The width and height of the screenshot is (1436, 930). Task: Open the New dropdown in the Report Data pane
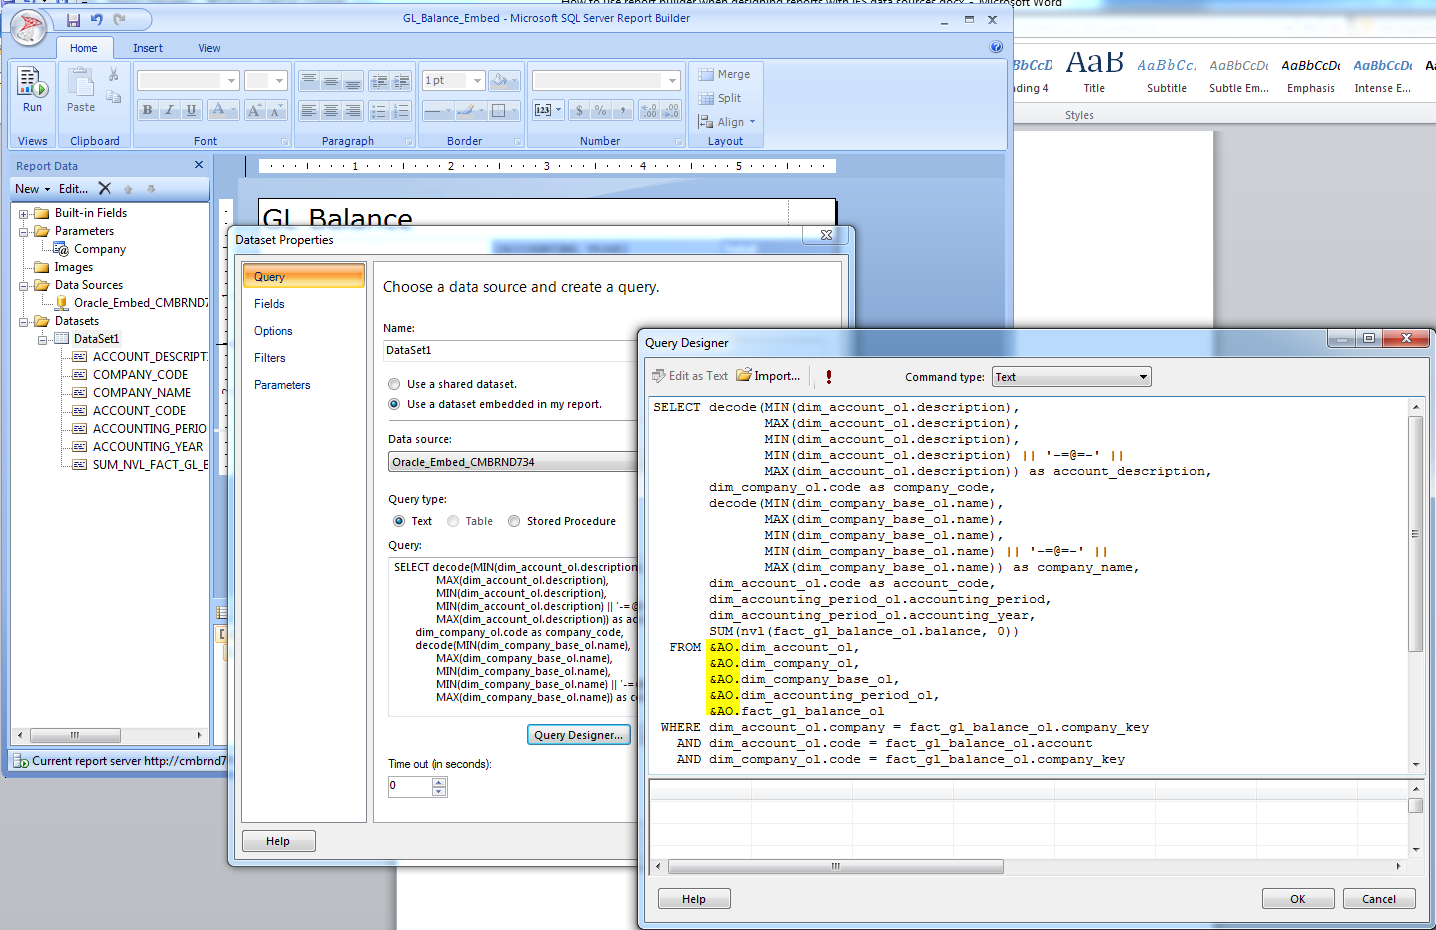pyautogui.click(x=32, y=188)
